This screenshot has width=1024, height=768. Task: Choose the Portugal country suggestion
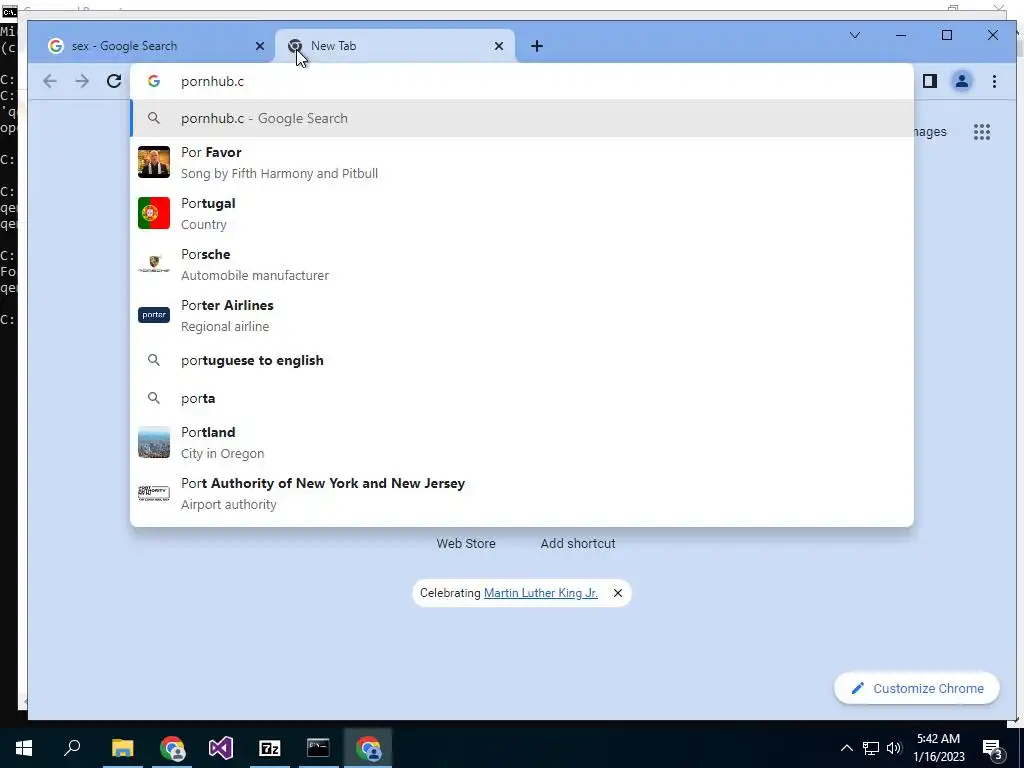click(522, 213)
